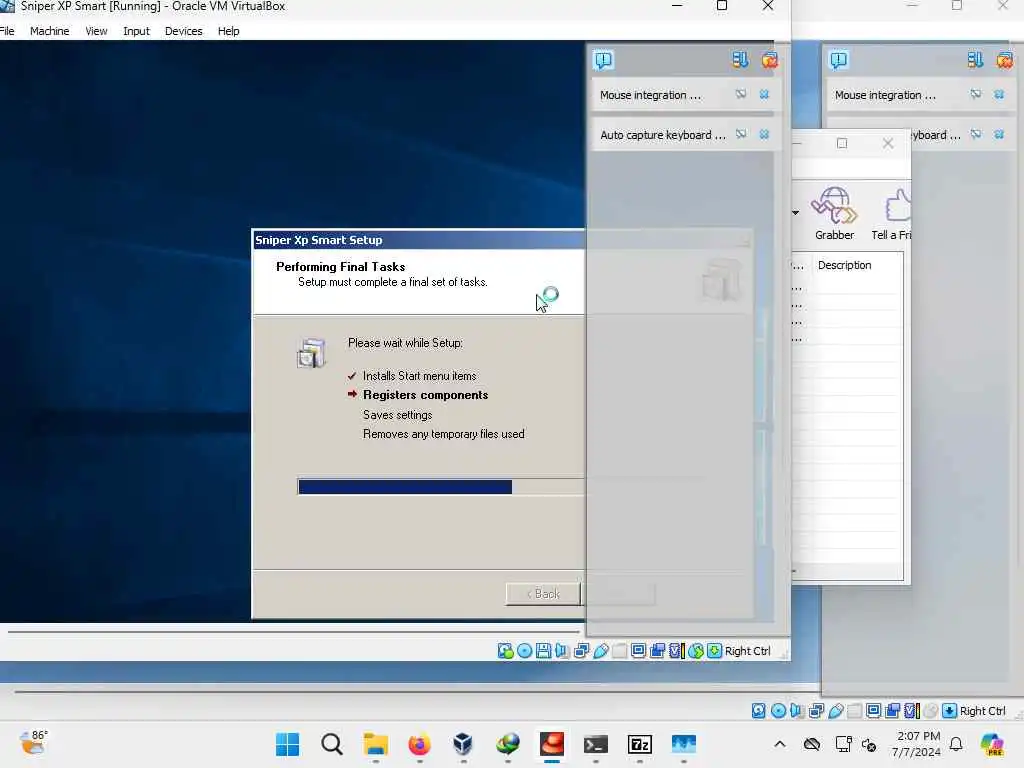Image resolution: width=1024 pixels, height=768 pixels.
Task: Click Right Ctrl host key label in Sniper XP Smart window
Action: (x=748, y=651)
